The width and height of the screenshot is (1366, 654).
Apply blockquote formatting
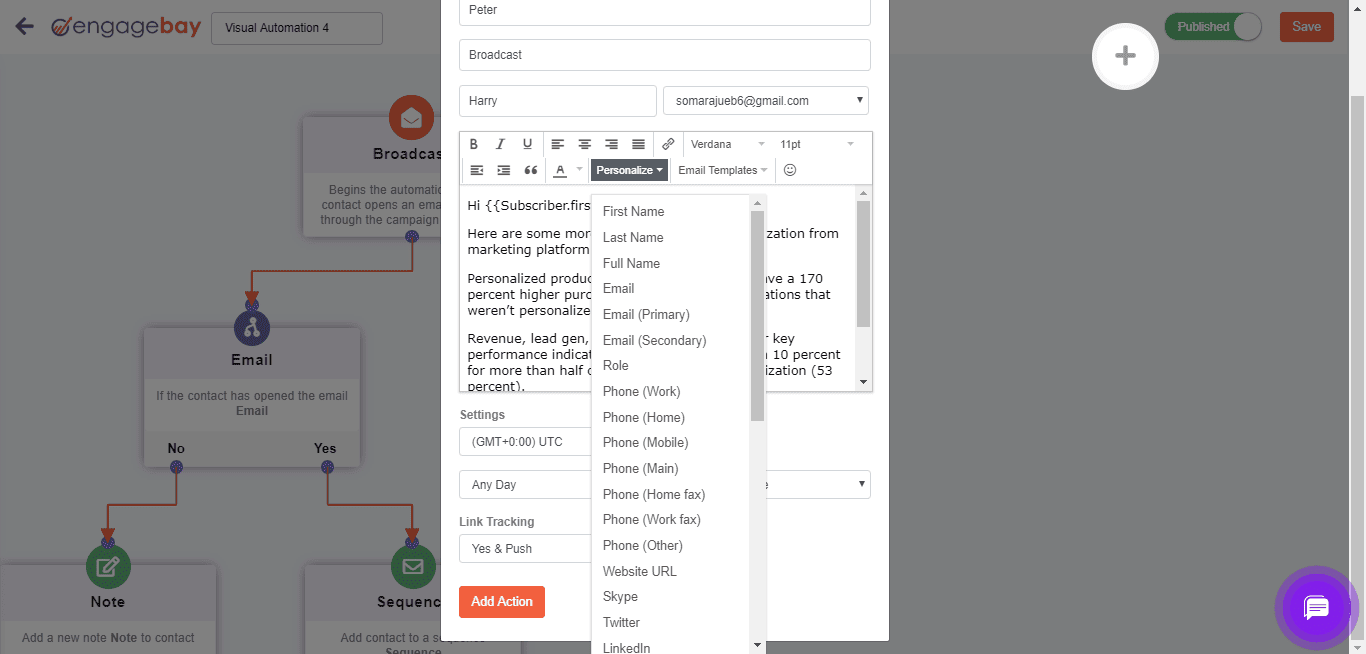pyautogui.click(x=530, y=170)
